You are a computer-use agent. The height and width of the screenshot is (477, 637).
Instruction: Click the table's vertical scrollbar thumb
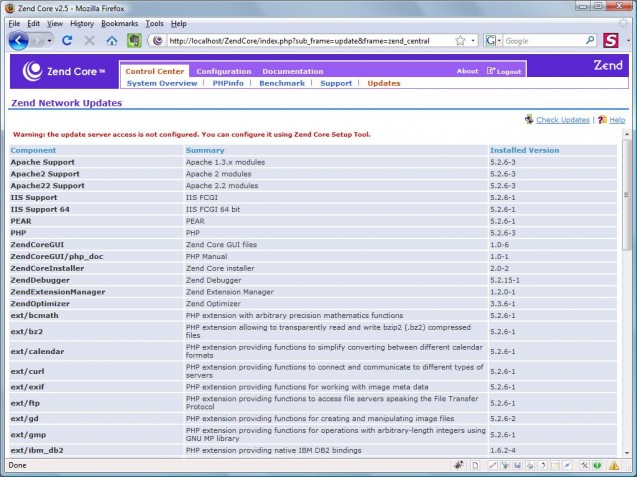[x=626, y=195]
